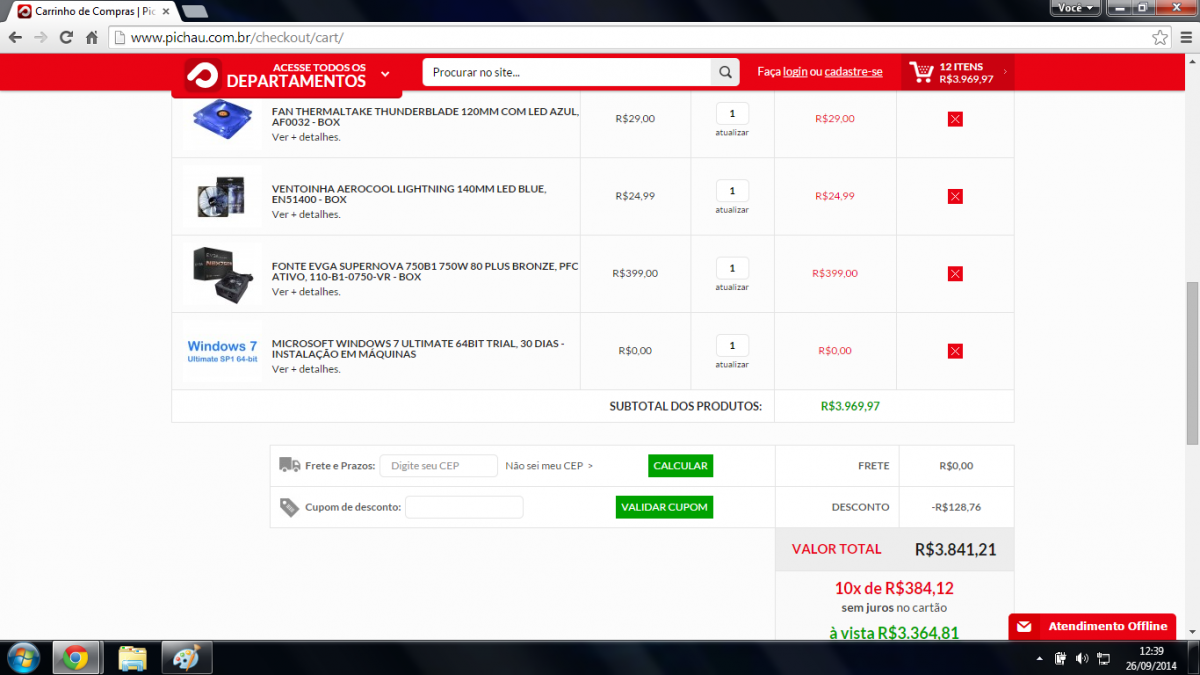The height and width of the screenshot is (675, 1200).
Task: Bookmark page with star icon
Action: coord(1159,37)
